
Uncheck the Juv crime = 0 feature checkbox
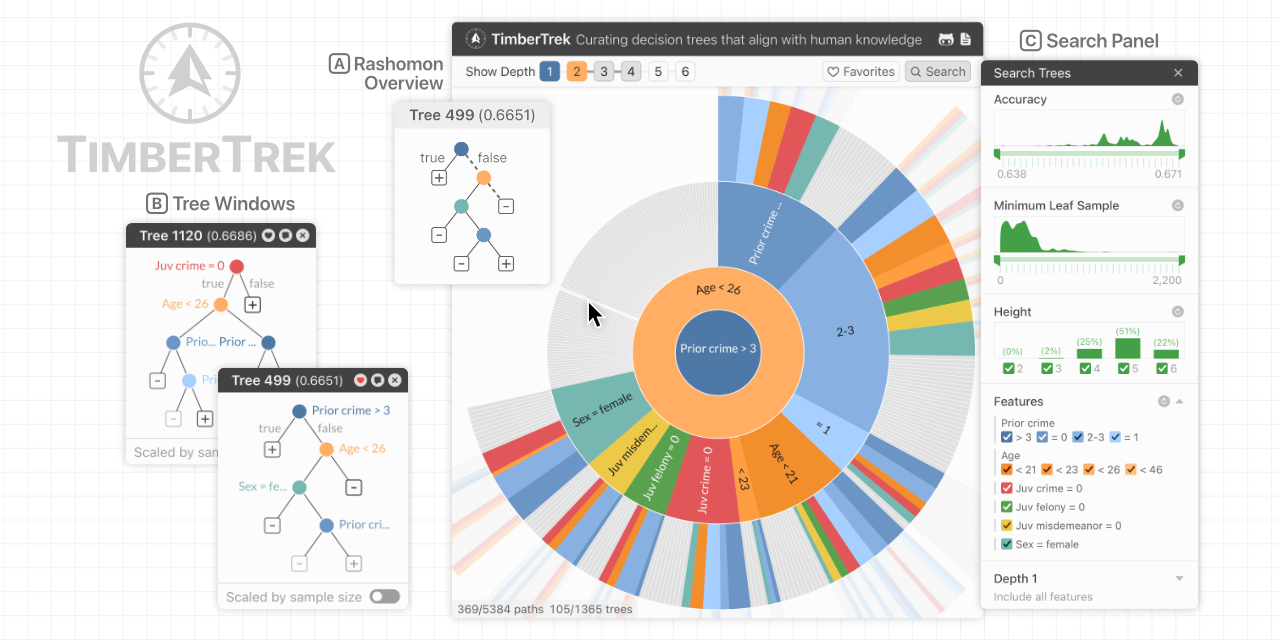point(1007,488)
